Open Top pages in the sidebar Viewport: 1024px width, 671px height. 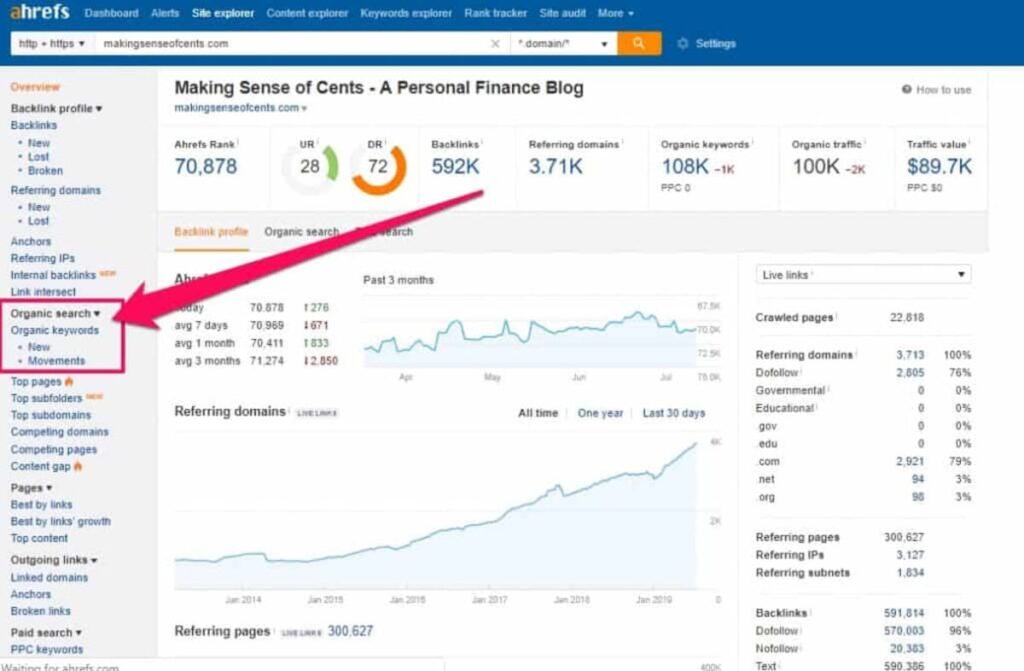(x=36, y=382)
